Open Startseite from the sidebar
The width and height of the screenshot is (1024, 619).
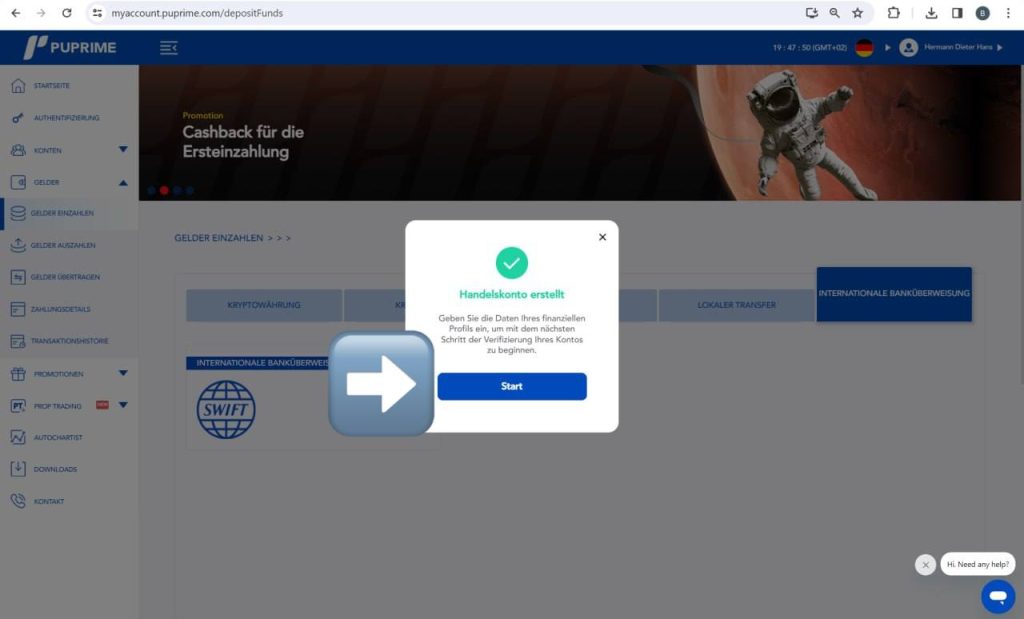[51, 86]
